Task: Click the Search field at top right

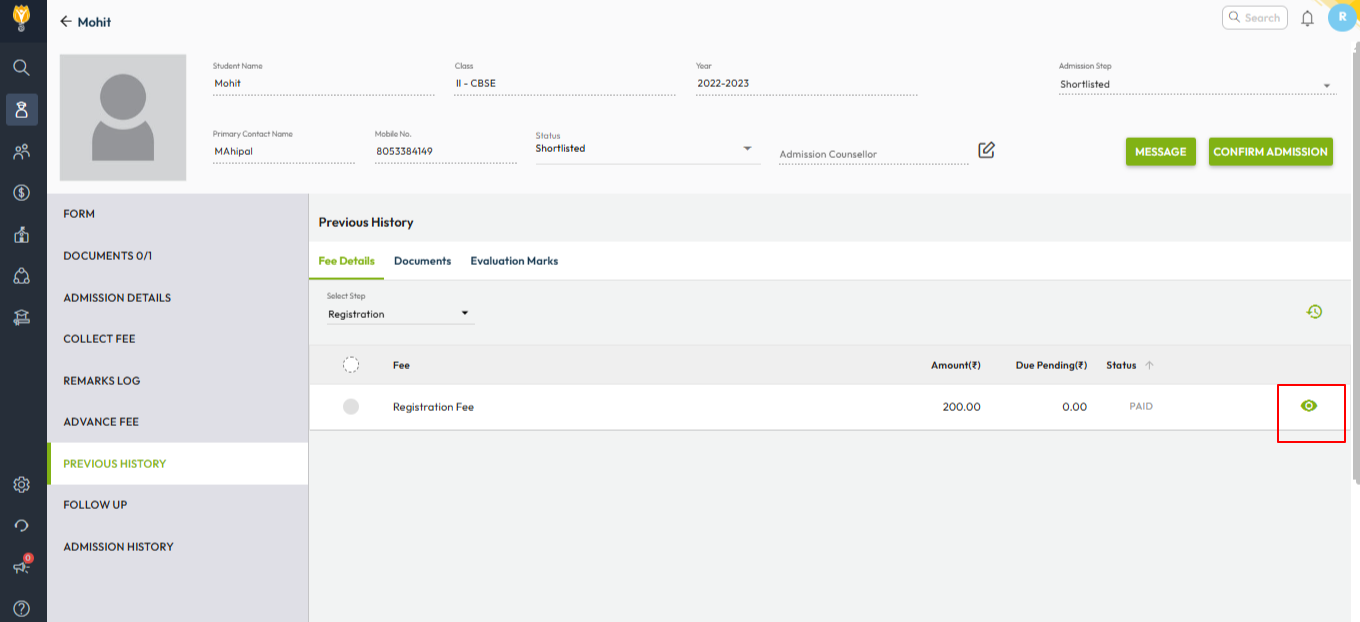Action: click(1254, 18)
